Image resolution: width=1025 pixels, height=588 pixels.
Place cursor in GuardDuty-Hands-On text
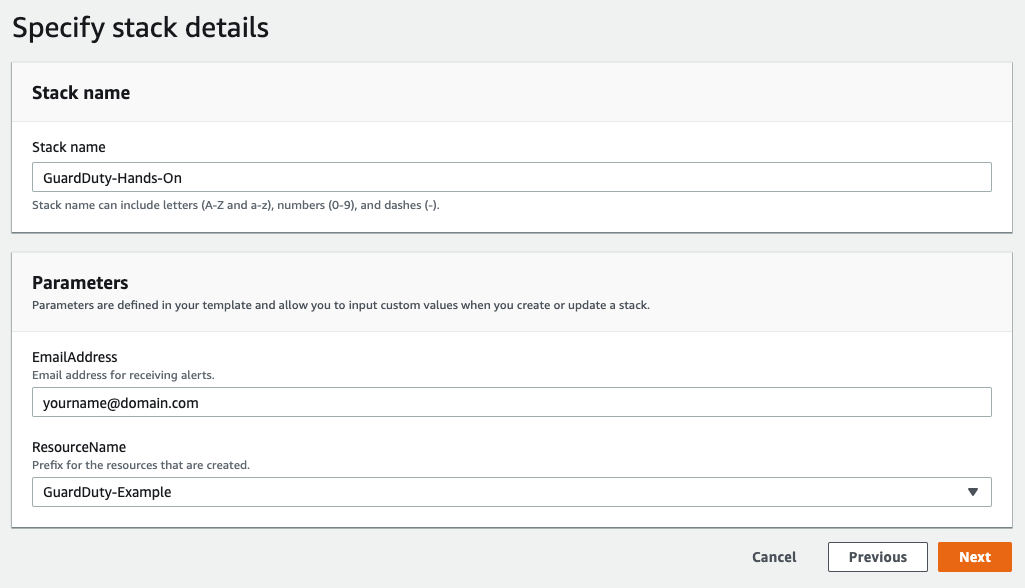click(112, 178)
